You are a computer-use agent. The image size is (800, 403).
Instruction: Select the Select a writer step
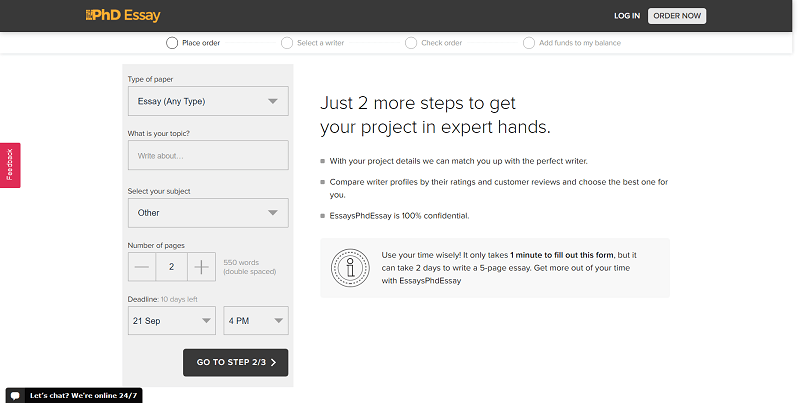(x=288, y=43)
